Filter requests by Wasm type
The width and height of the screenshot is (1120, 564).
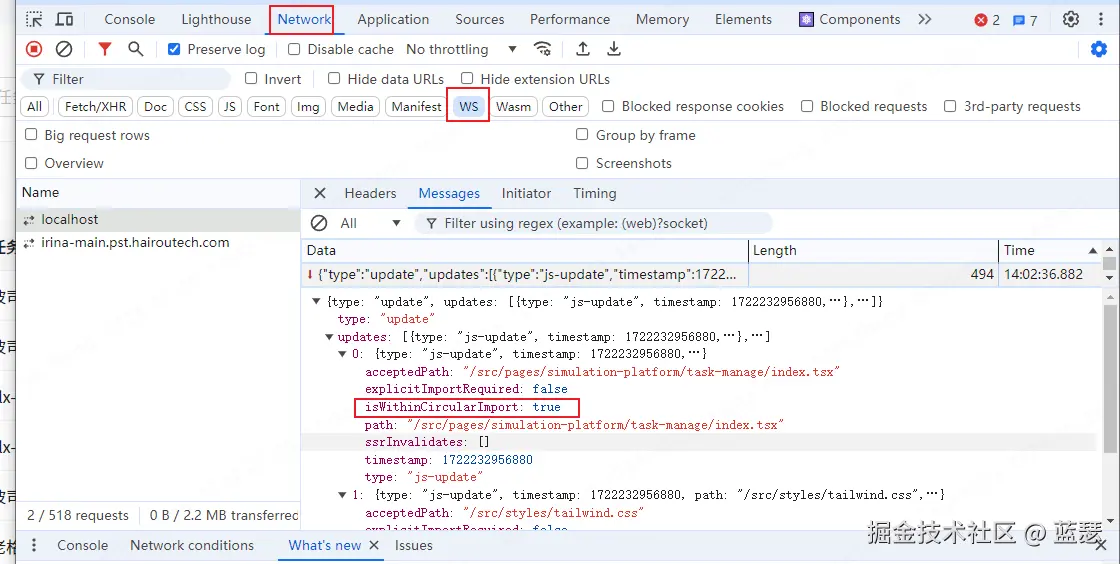pos(513,106)
